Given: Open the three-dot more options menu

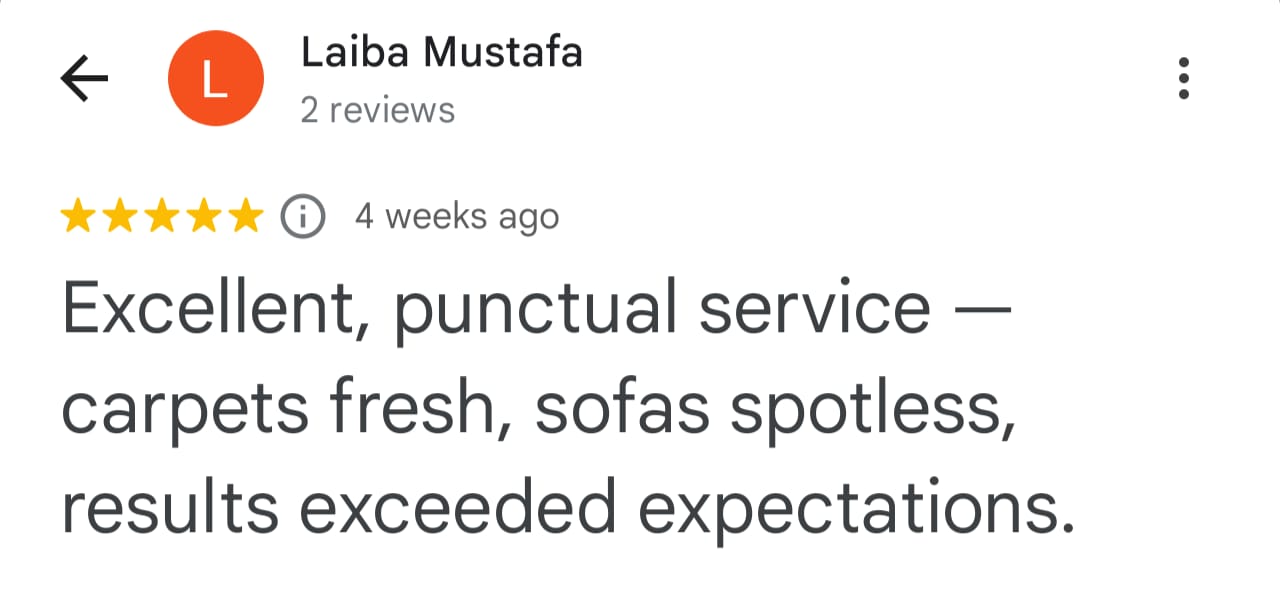Looking at the screenshot, I should click(1184, 78).
